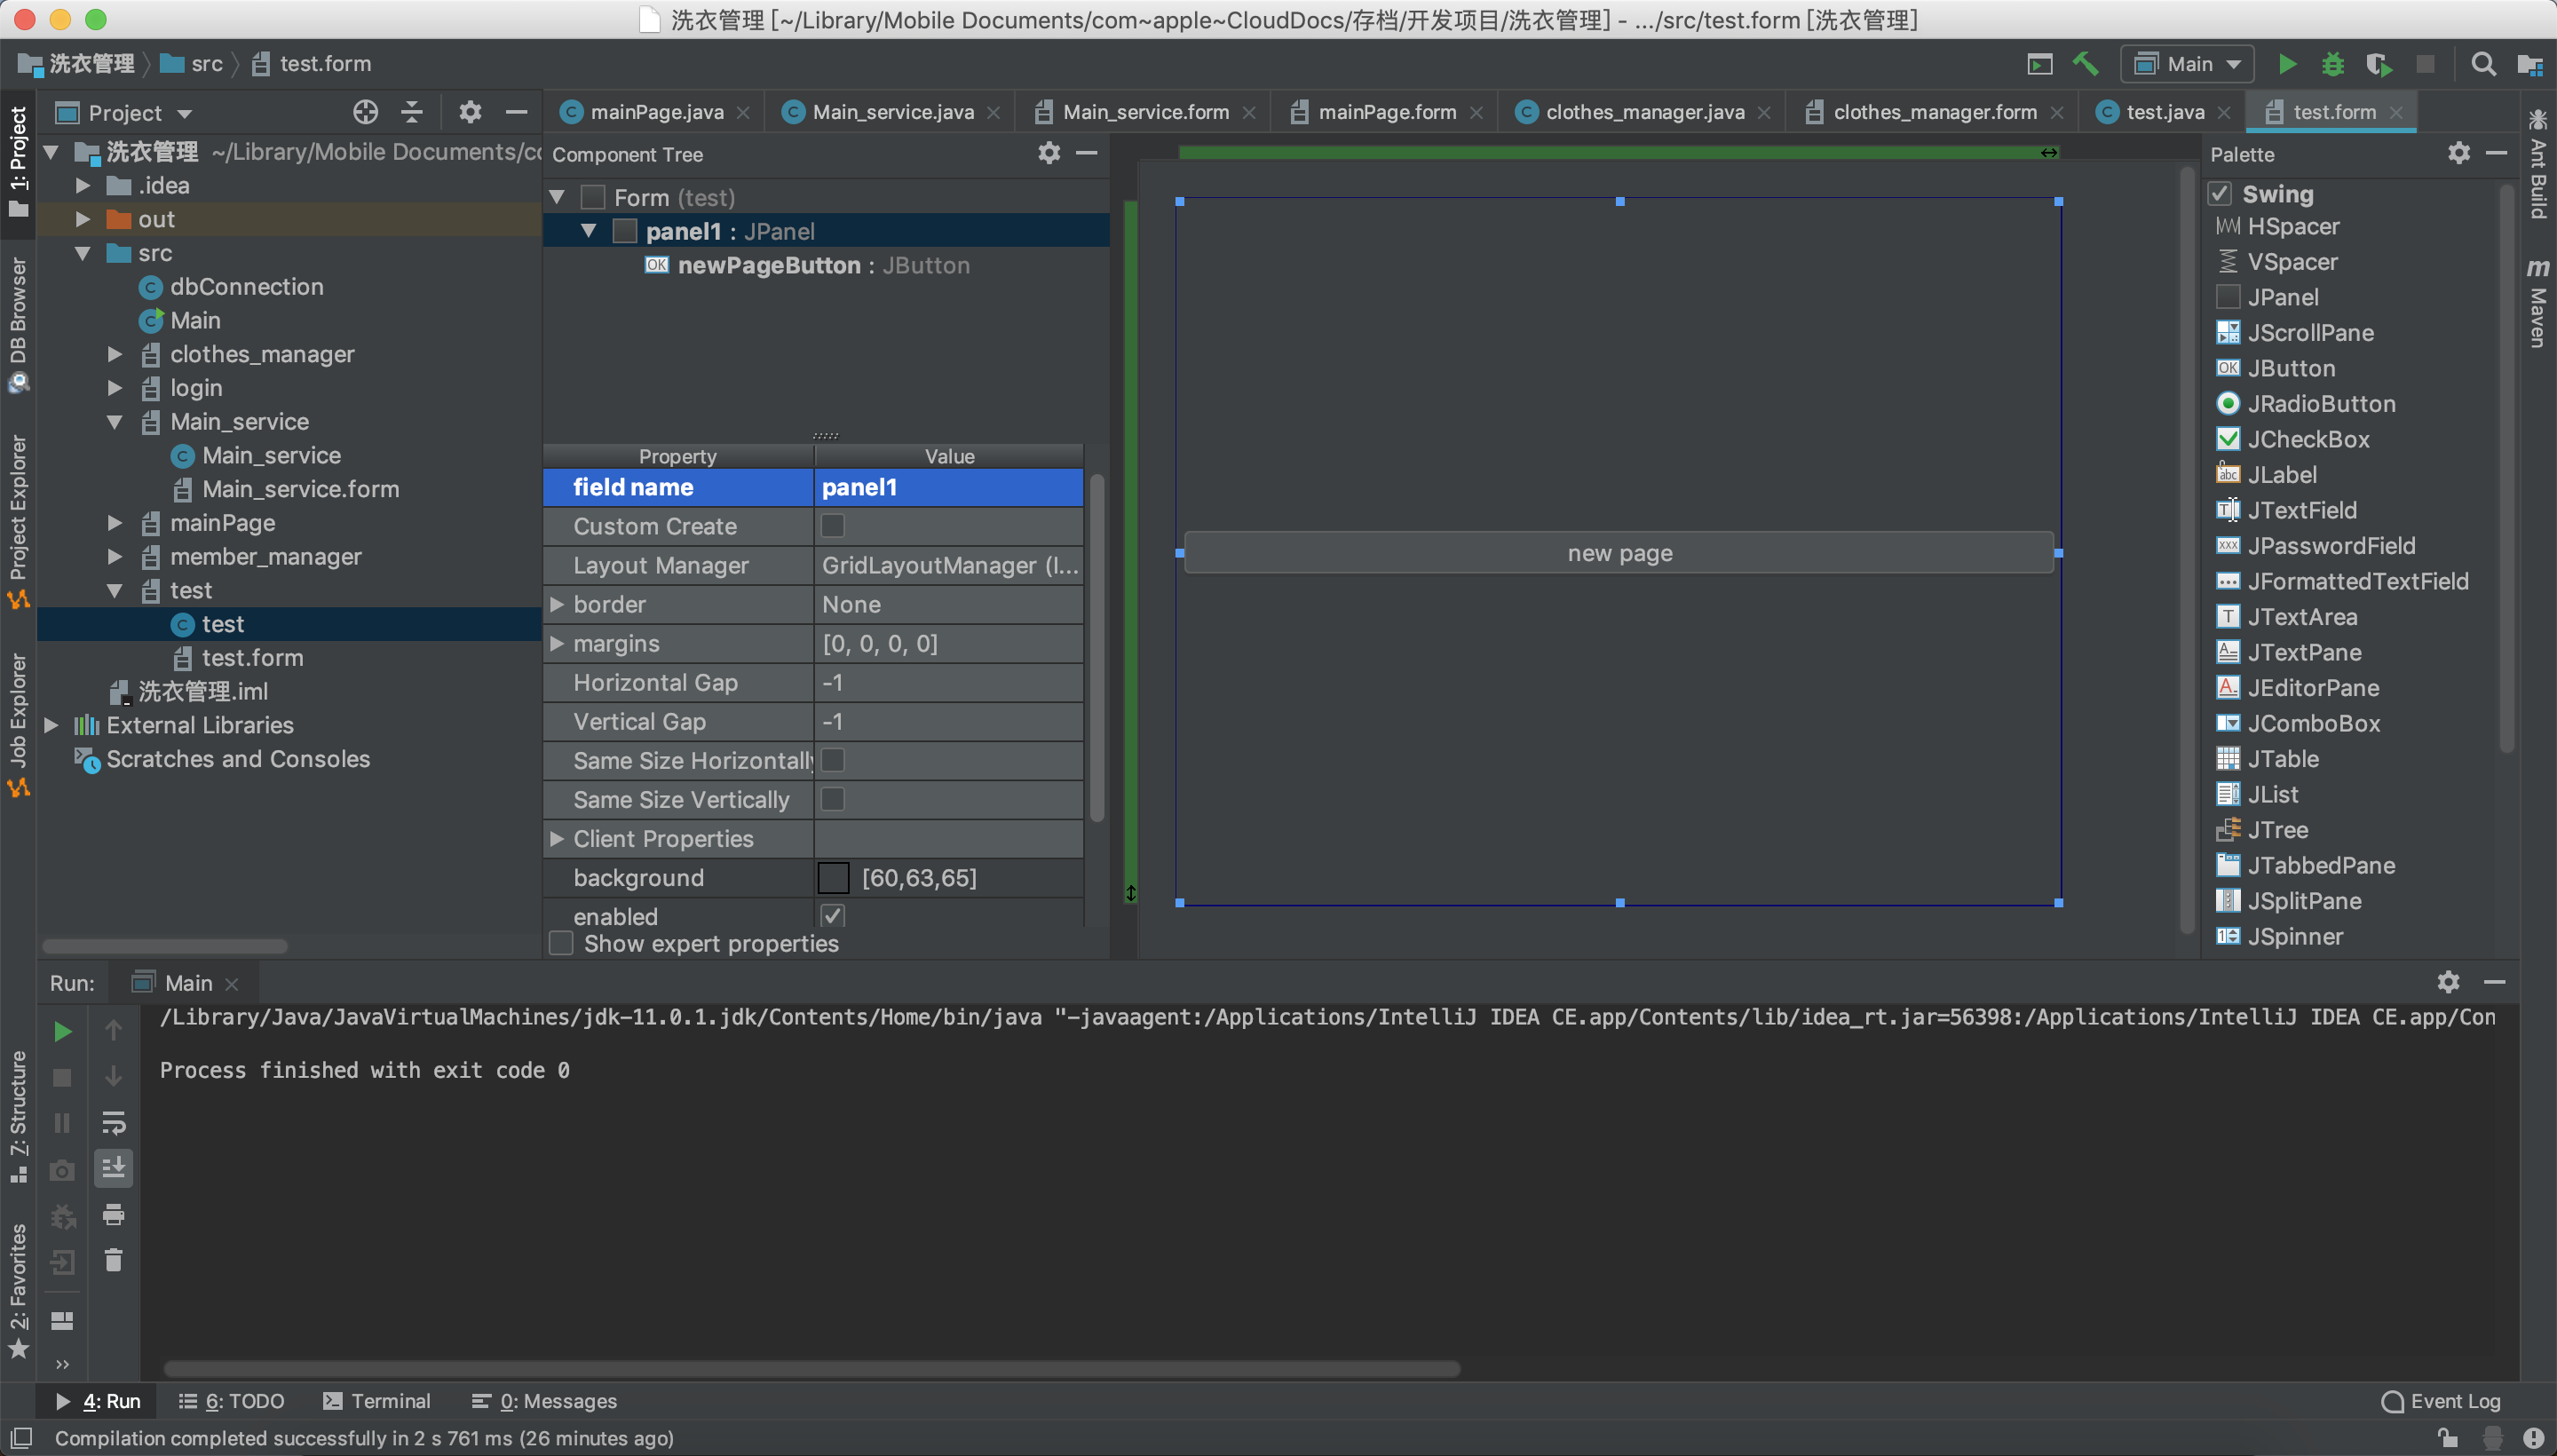Screen dimensions: 2557x1456
Task: Open the Event Log
Action: tap(2442, 1400)
